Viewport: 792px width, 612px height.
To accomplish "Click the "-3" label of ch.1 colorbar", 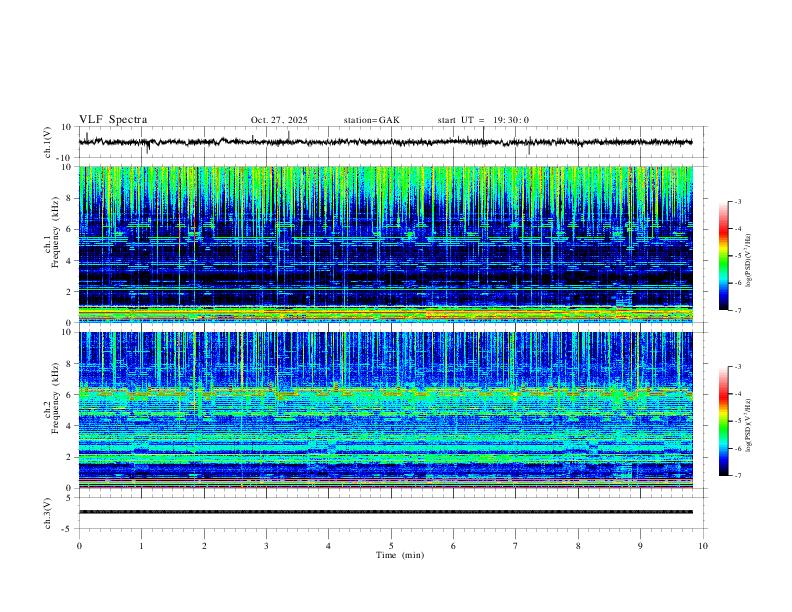I will (x=737, y=201).
